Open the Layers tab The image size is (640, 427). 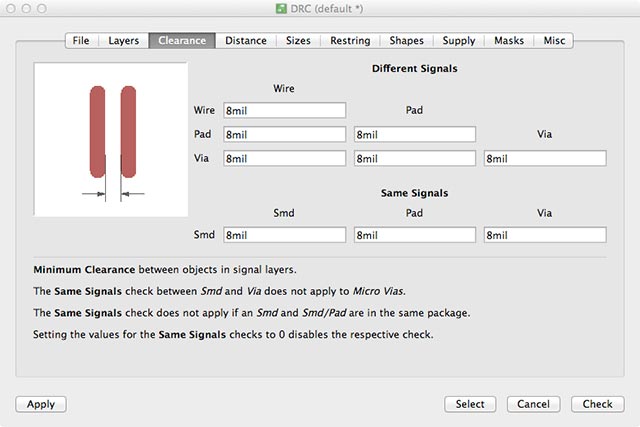(x=123, y=41)
